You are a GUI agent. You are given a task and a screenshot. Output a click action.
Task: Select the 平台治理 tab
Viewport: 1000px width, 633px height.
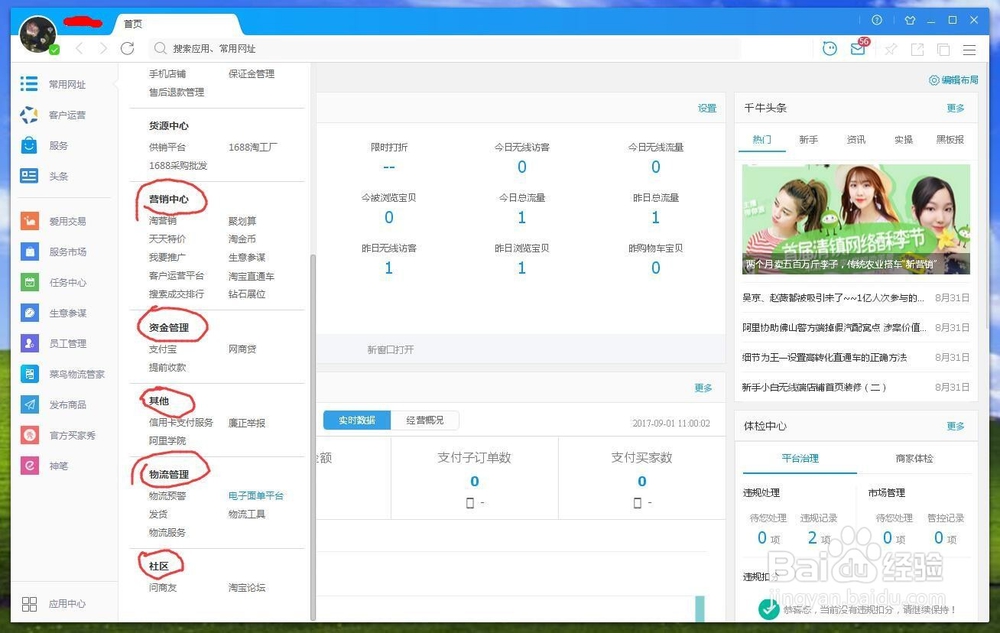pyautogui.click(x=800, y=458)
